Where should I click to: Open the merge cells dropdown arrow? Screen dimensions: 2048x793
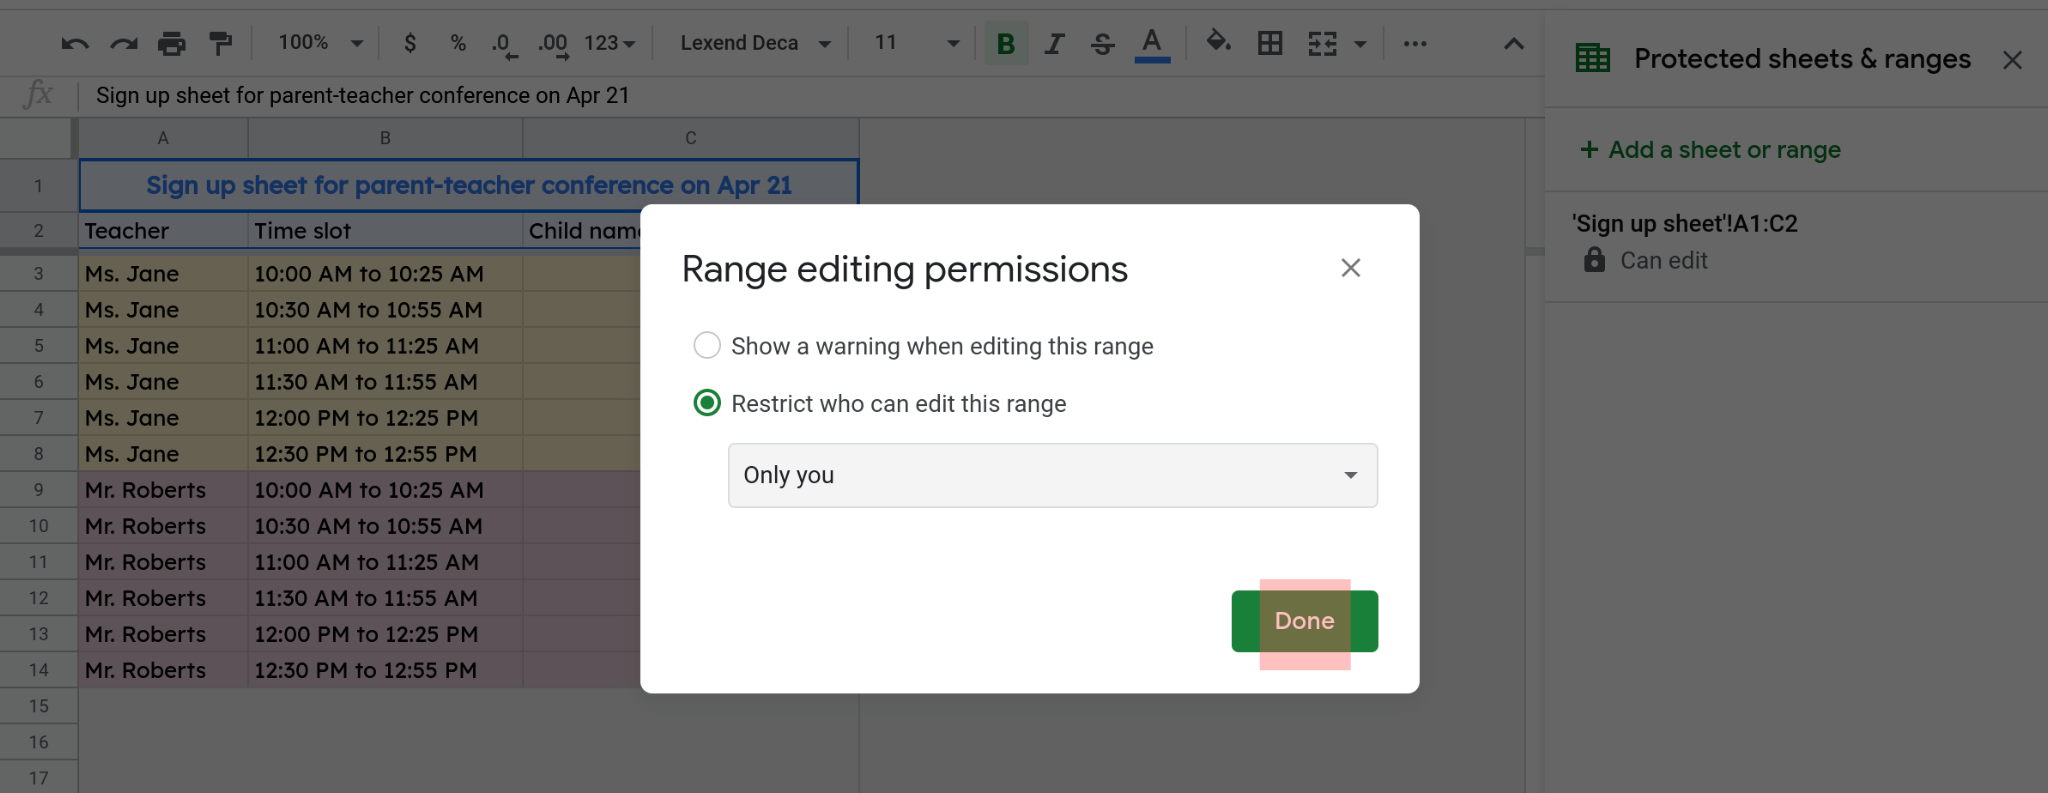pos(1360,44)
